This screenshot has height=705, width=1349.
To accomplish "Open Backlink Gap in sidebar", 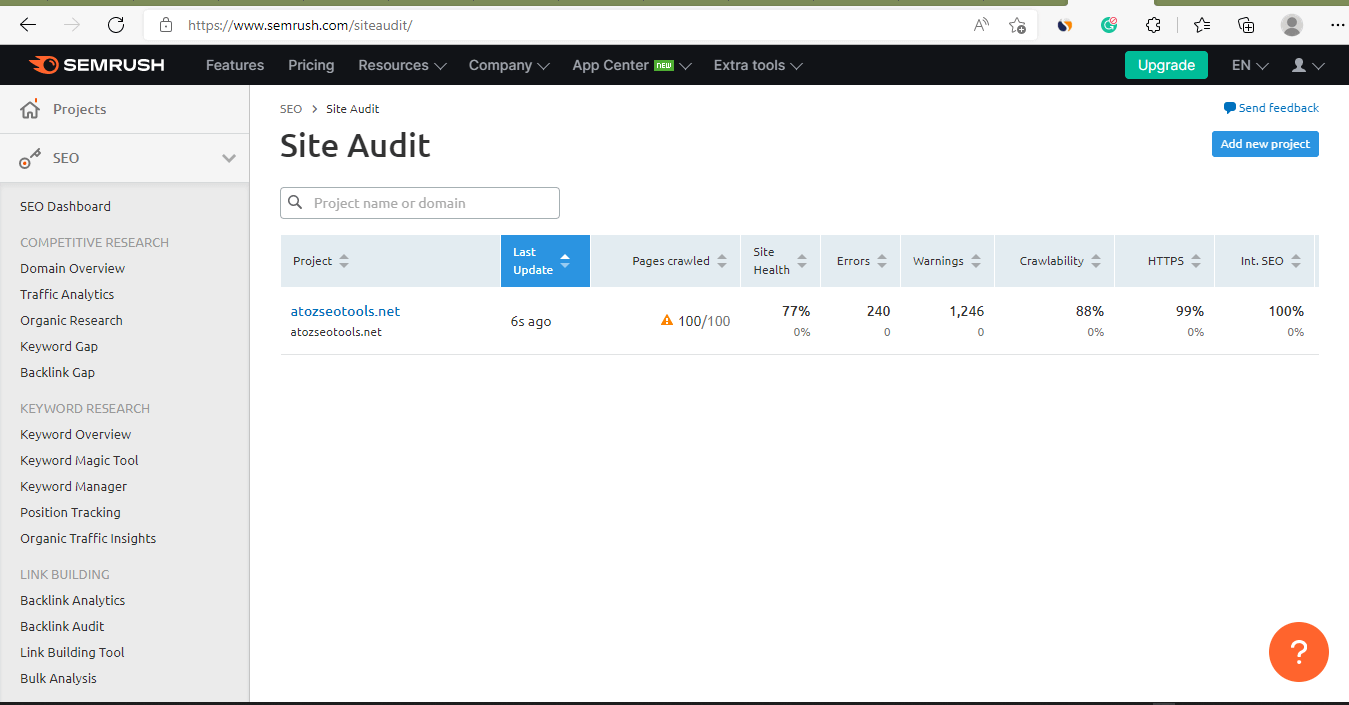I will (x=57, y=372).
